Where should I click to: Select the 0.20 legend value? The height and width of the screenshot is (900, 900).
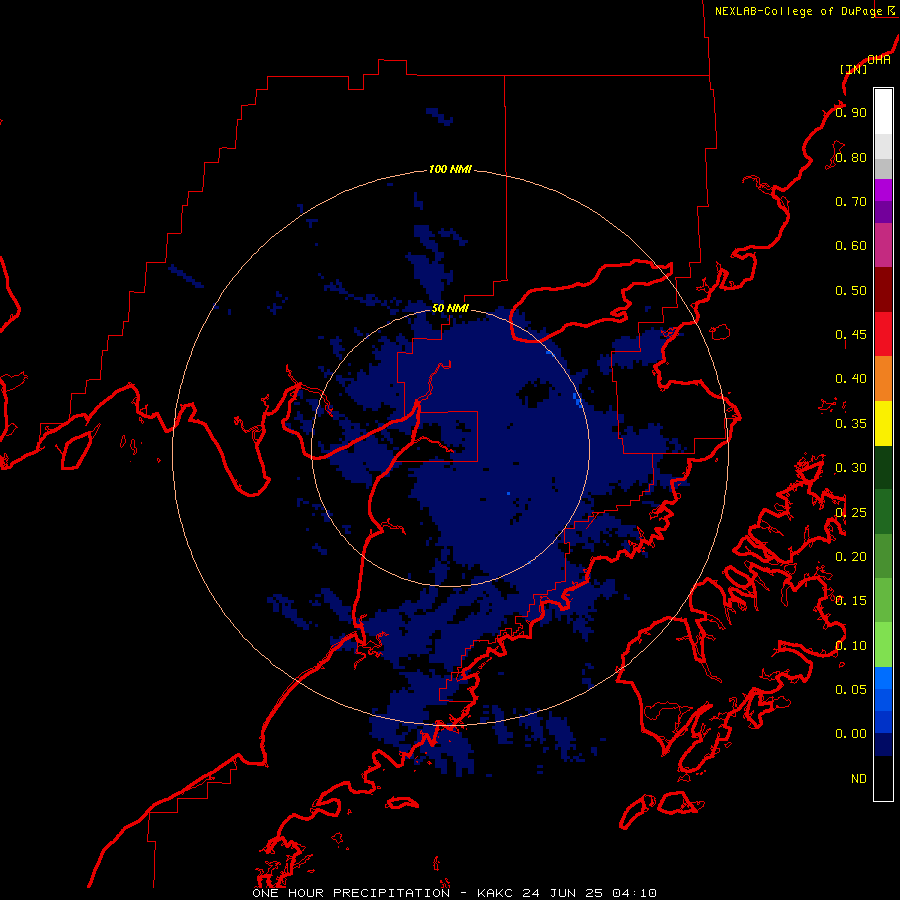coord(851,557)
